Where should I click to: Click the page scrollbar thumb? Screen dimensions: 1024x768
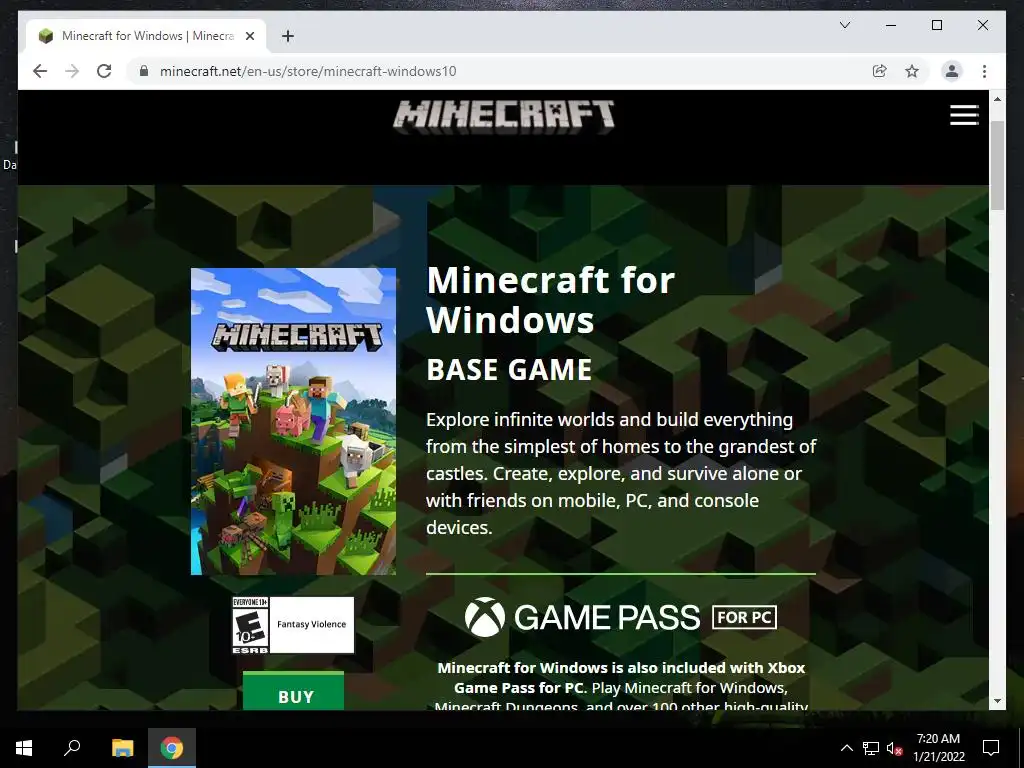pyautogui.click(x=997, y=165)
